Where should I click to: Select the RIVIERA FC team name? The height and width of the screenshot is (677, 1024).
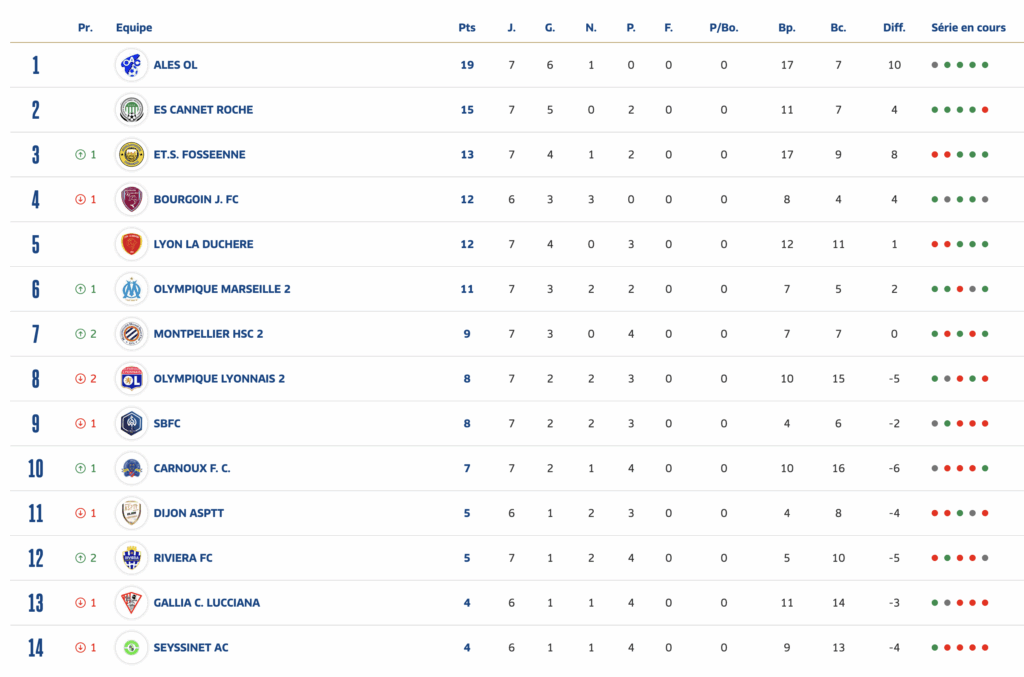tap(183, 558)
